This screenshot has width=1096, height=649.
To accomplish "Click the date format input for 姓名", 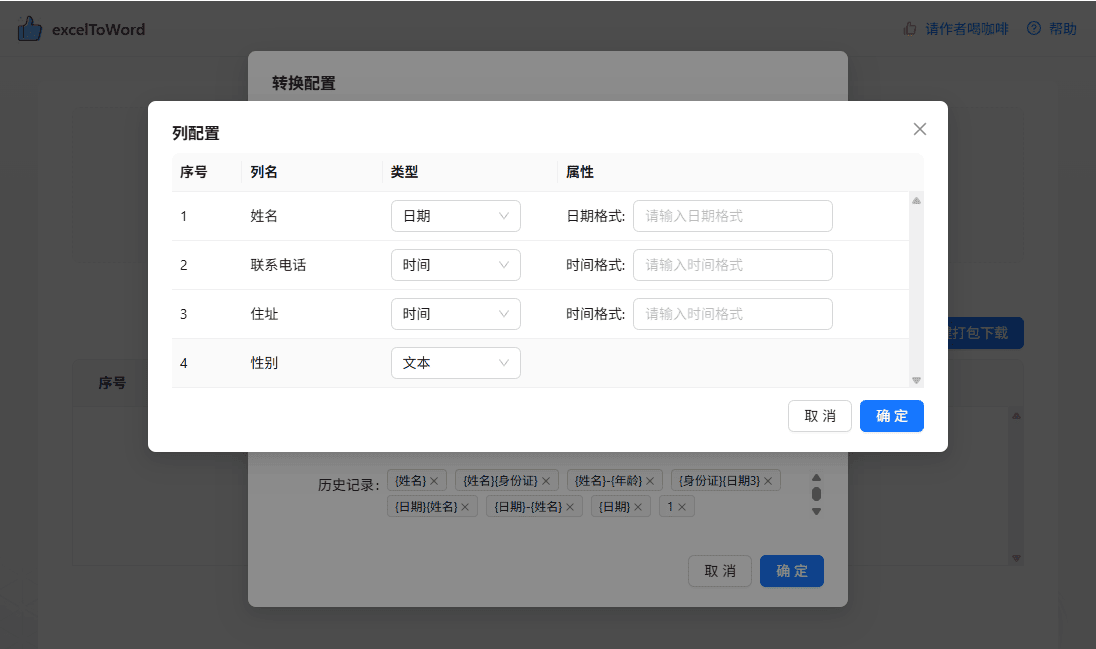I will point(733,215).
